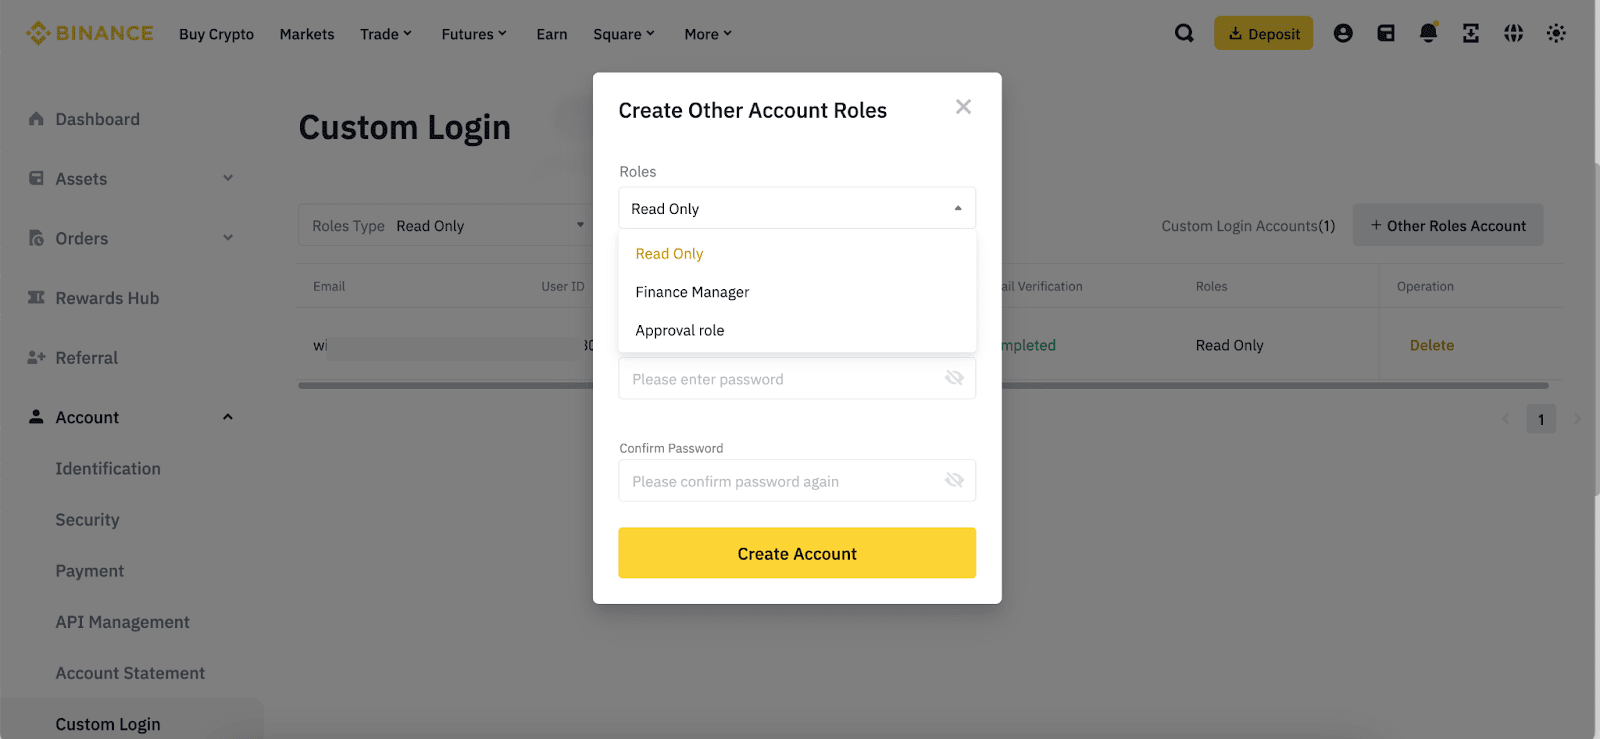This screenshot has width=1600, height=739.
Task: Open the user profile icon
Action: 1343,33
